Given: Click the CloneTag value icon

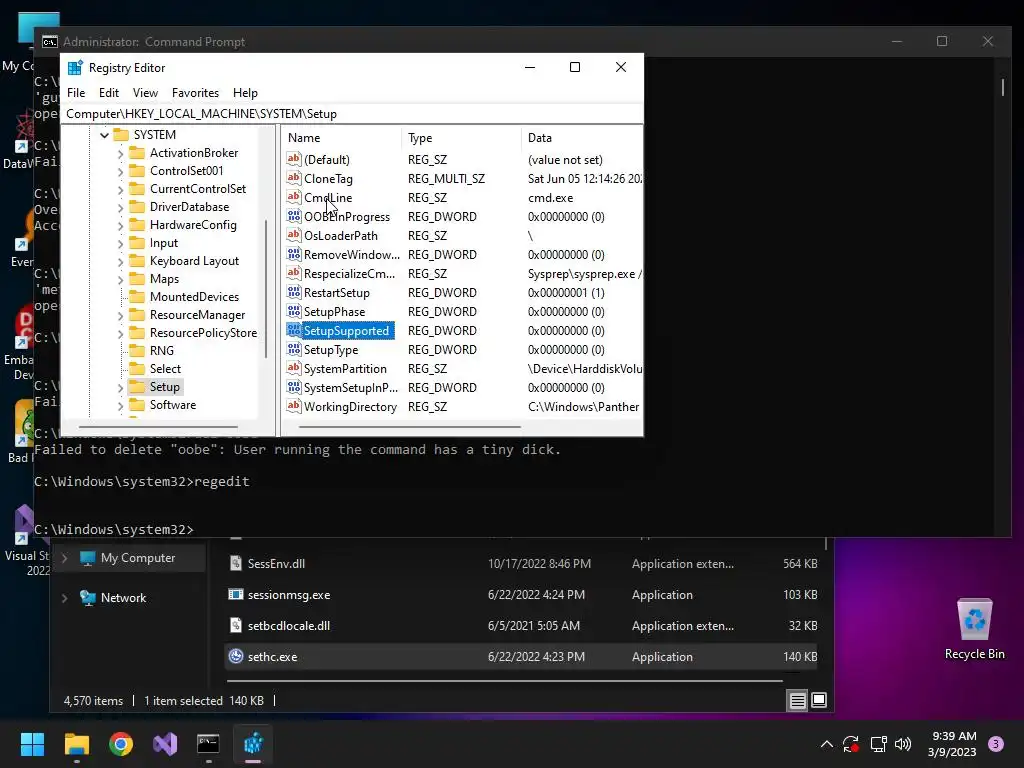Looking at the screenshot, I should point(294,178).
